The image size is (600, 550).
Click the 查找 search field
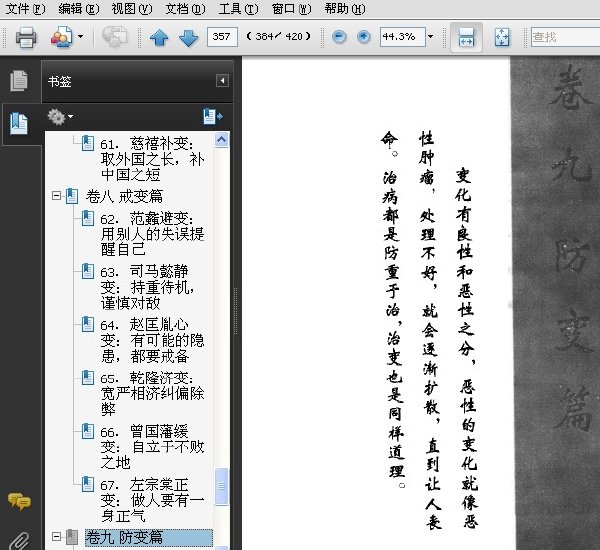565,37
